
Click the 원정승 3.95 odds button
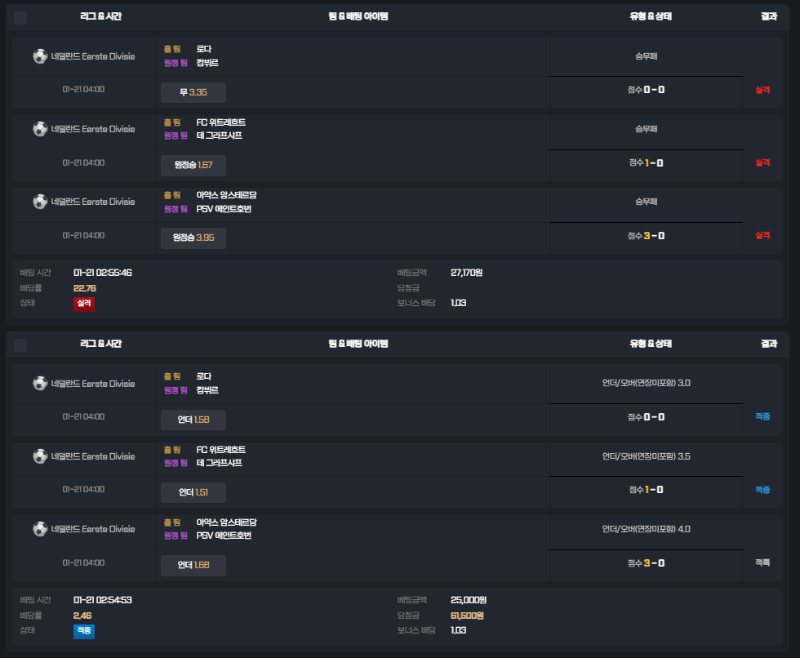tap(193, 238)
